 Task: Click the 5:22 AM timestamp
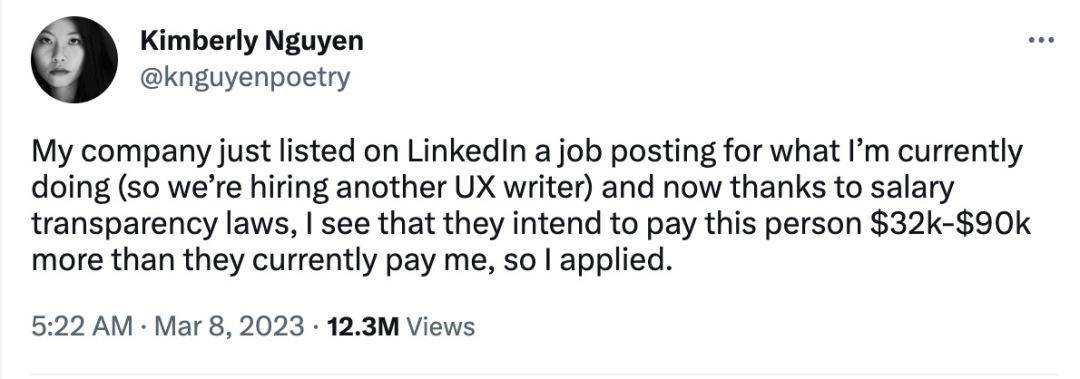(x=81, y=326)
